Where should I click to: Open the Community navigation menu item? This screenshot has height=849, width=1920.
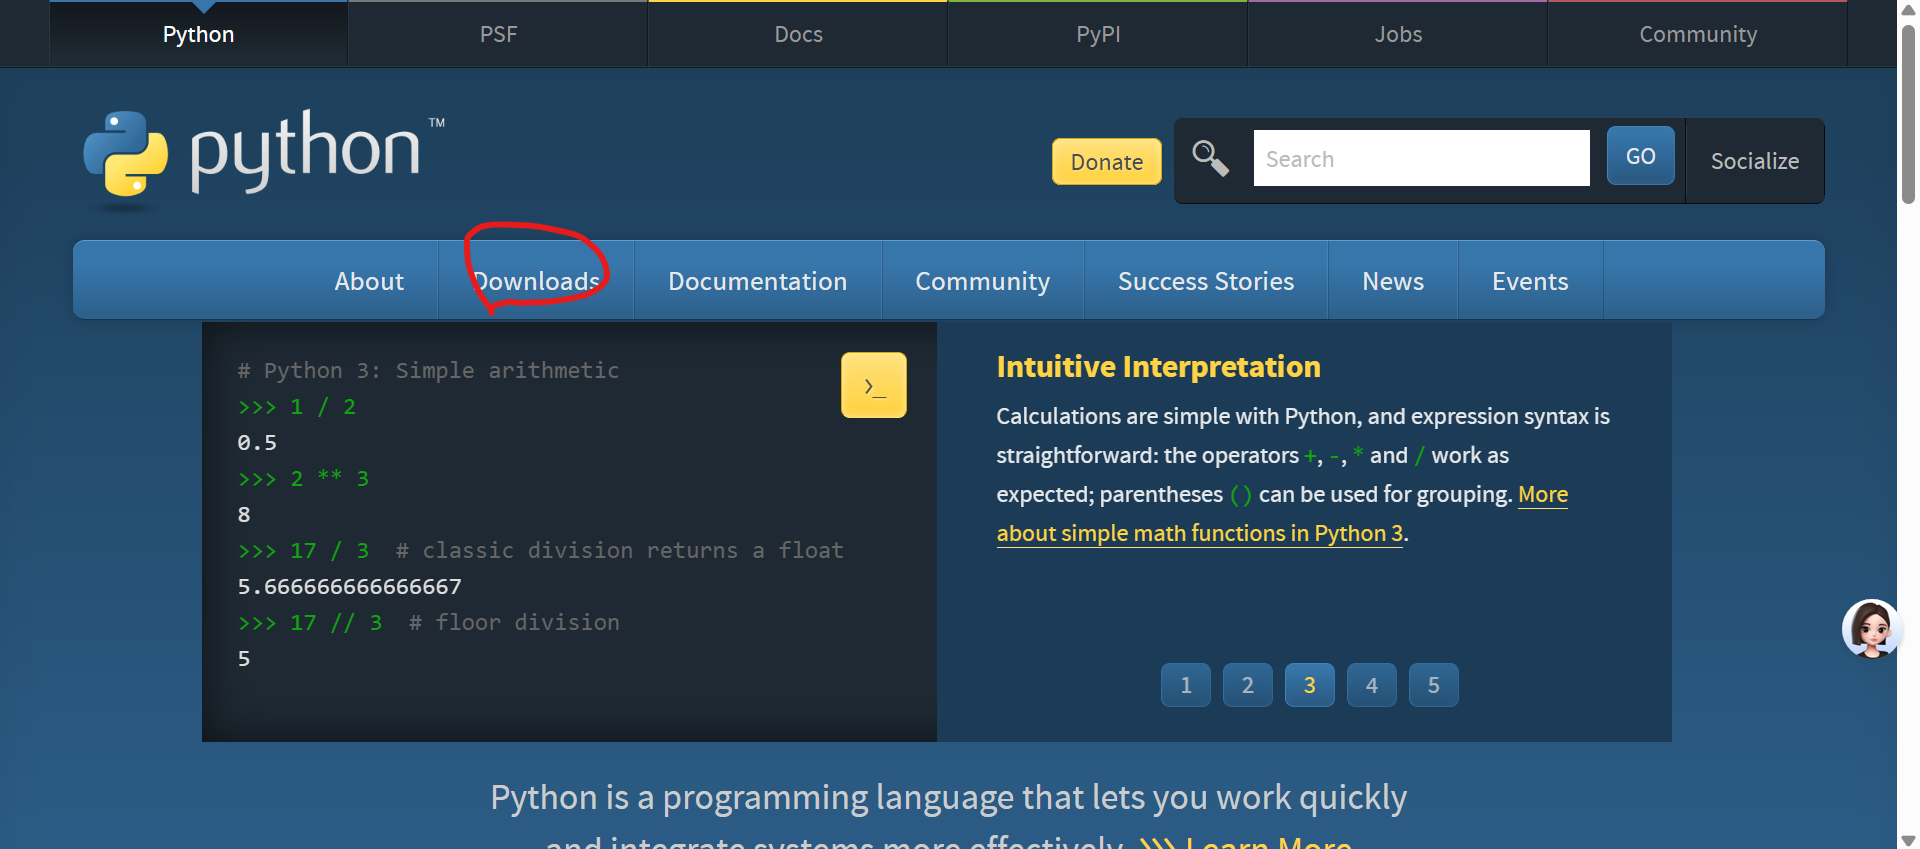pos(982,281)
